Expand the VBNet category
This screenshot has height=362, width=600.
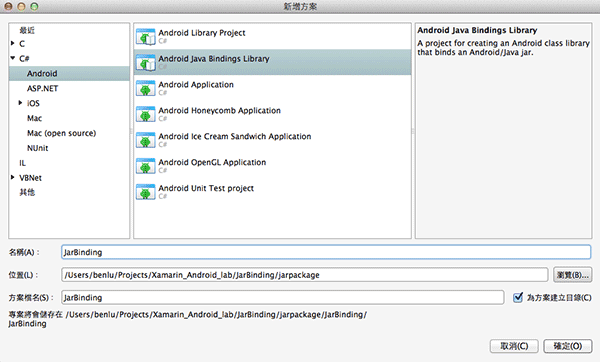pyautogui.click(x=13, y=177)
